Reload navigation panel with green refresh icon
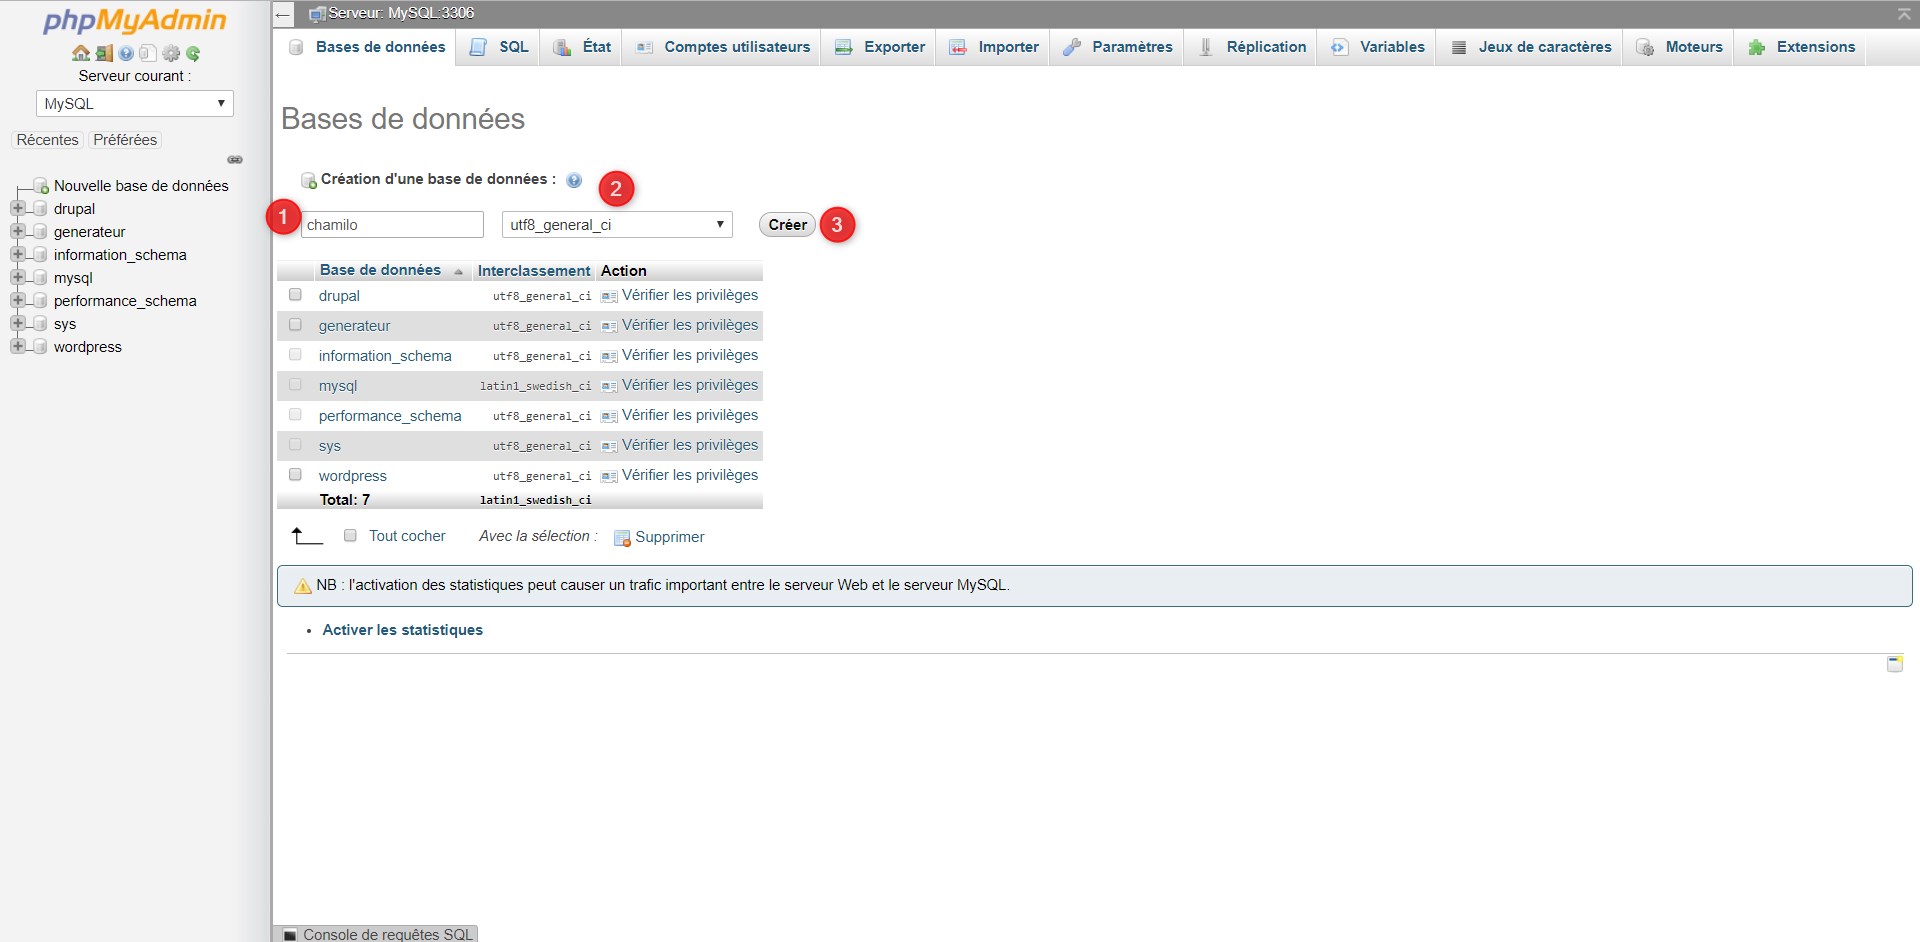The image size is (1920, 942). point(193,54)
